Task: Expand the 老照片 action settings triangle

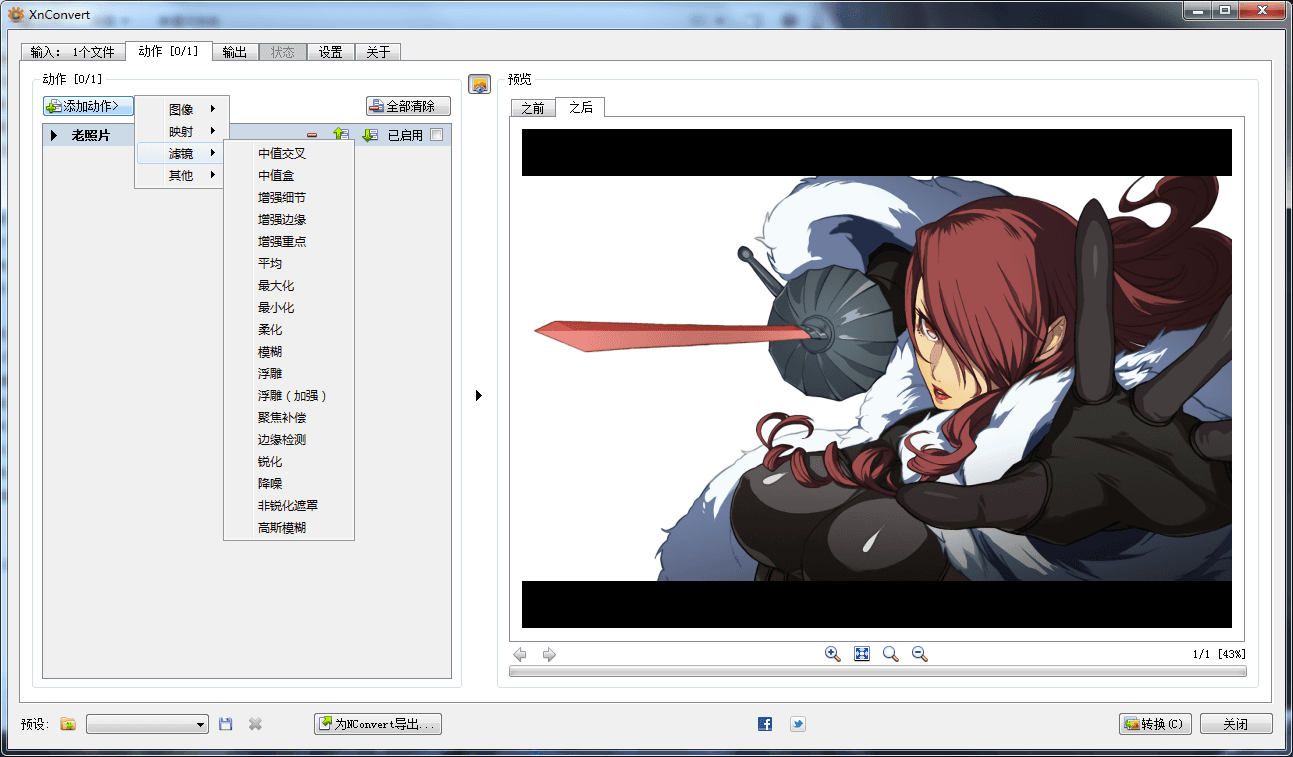Action: [x=54, y=135]
